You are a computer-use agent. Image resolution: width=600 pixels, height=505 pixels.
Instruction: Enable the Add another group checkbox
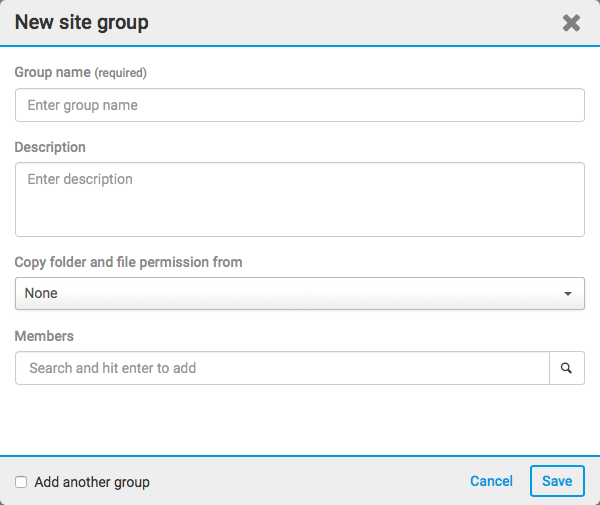pyautogui.click(x=21, y=482)
